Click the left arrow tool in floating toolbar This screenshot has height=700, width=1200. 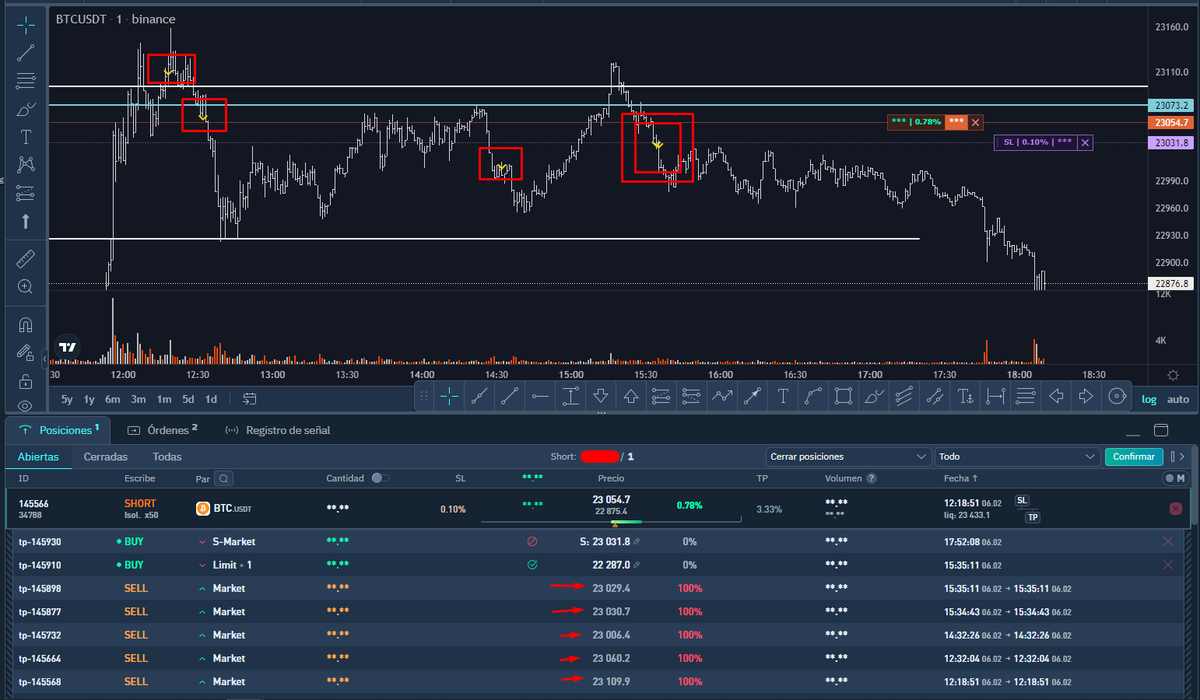click(x=1056, y=396)
